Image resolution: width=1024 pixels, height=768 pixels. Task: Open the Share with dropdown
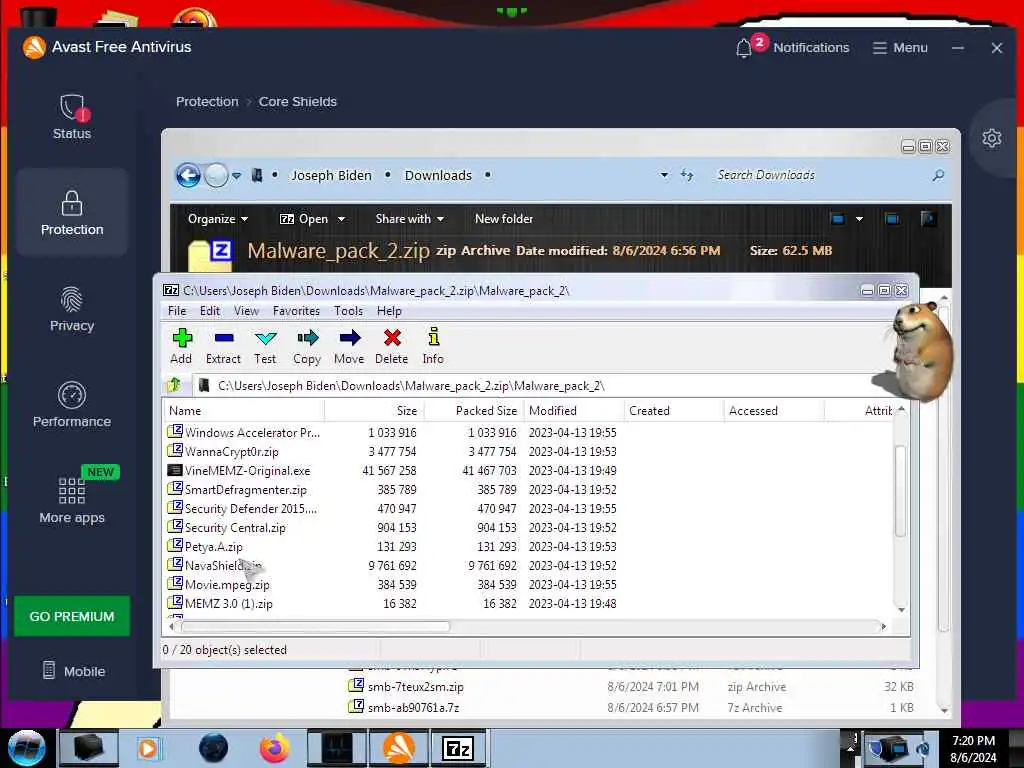pyautogui.click(x=409, y=219)
